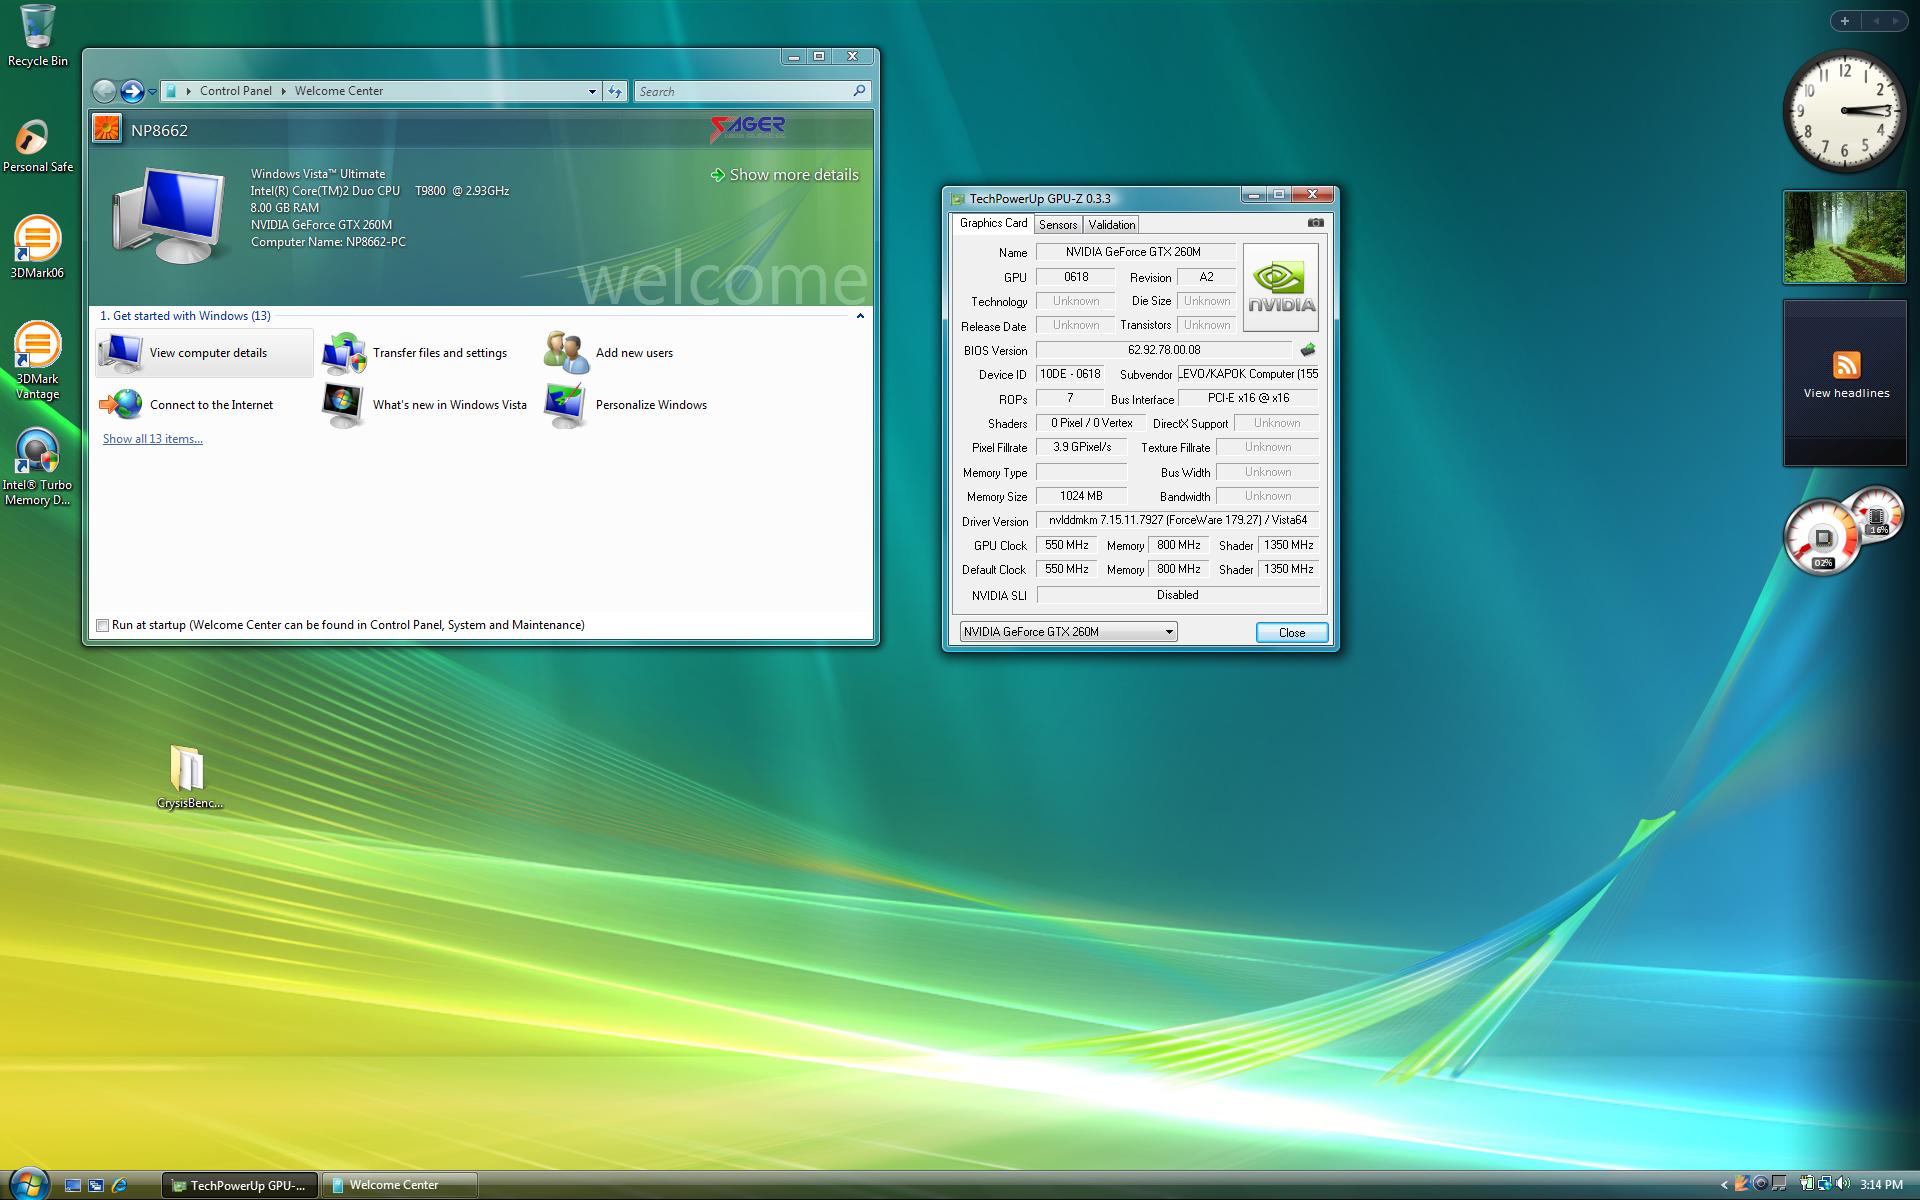Select the Personalize Windows item
Viewport: 1920px width, 1200px height.
(x=626, y=405)
